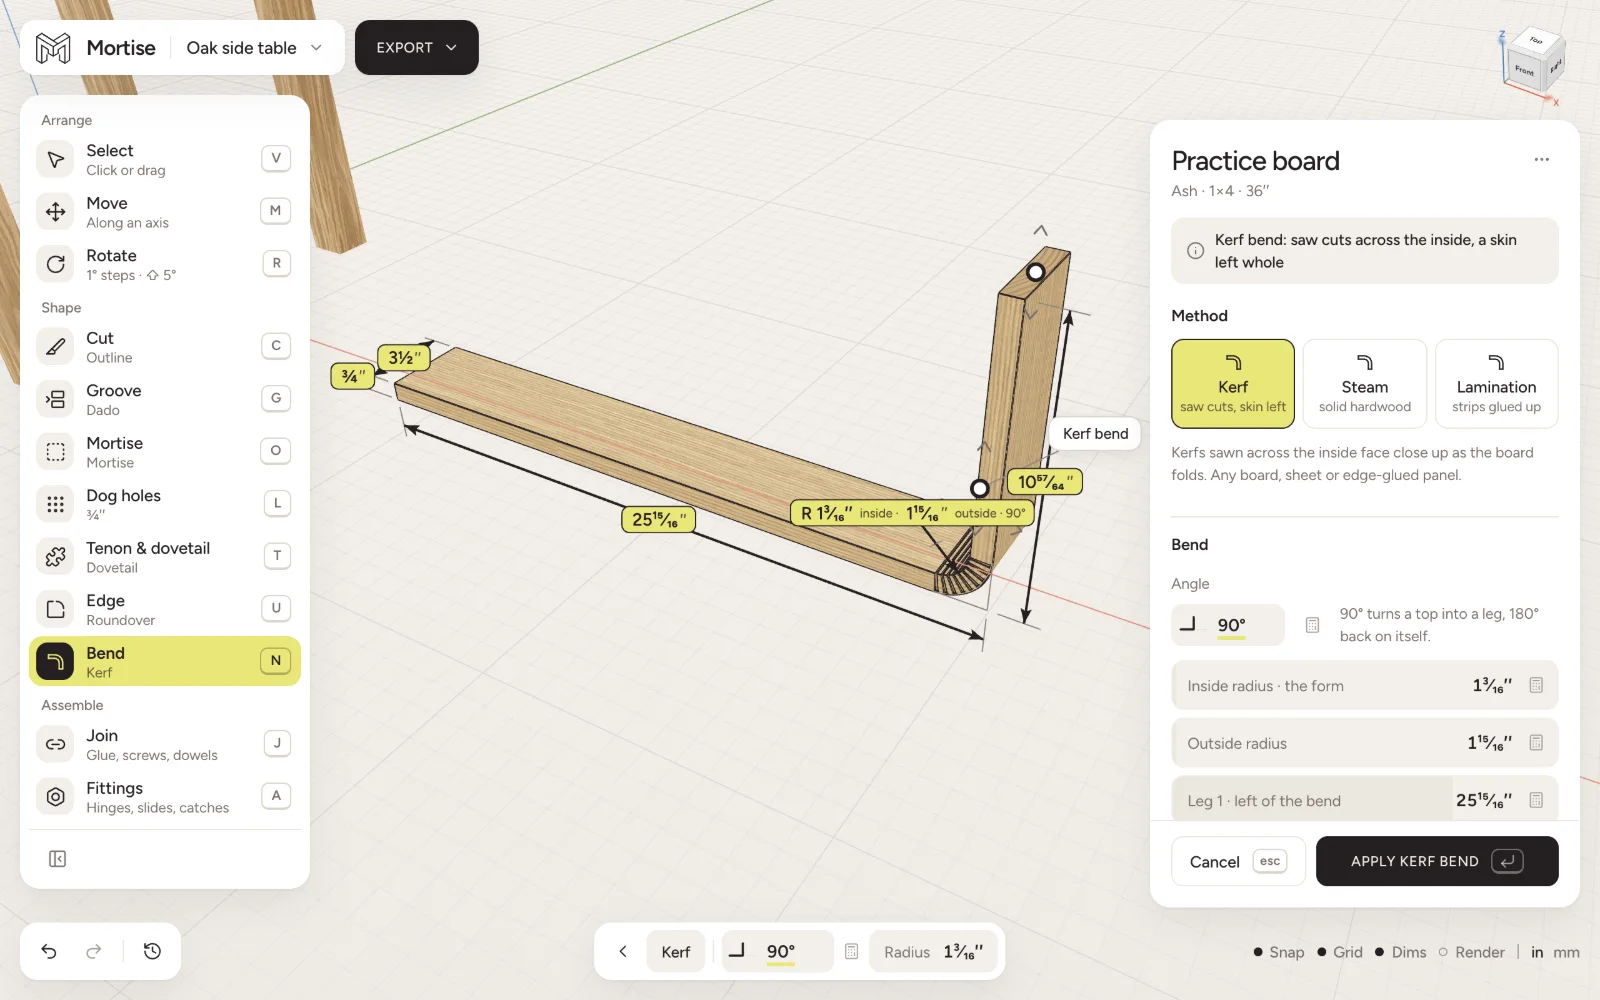Apply the kerf bend

tap(1437, 861)
